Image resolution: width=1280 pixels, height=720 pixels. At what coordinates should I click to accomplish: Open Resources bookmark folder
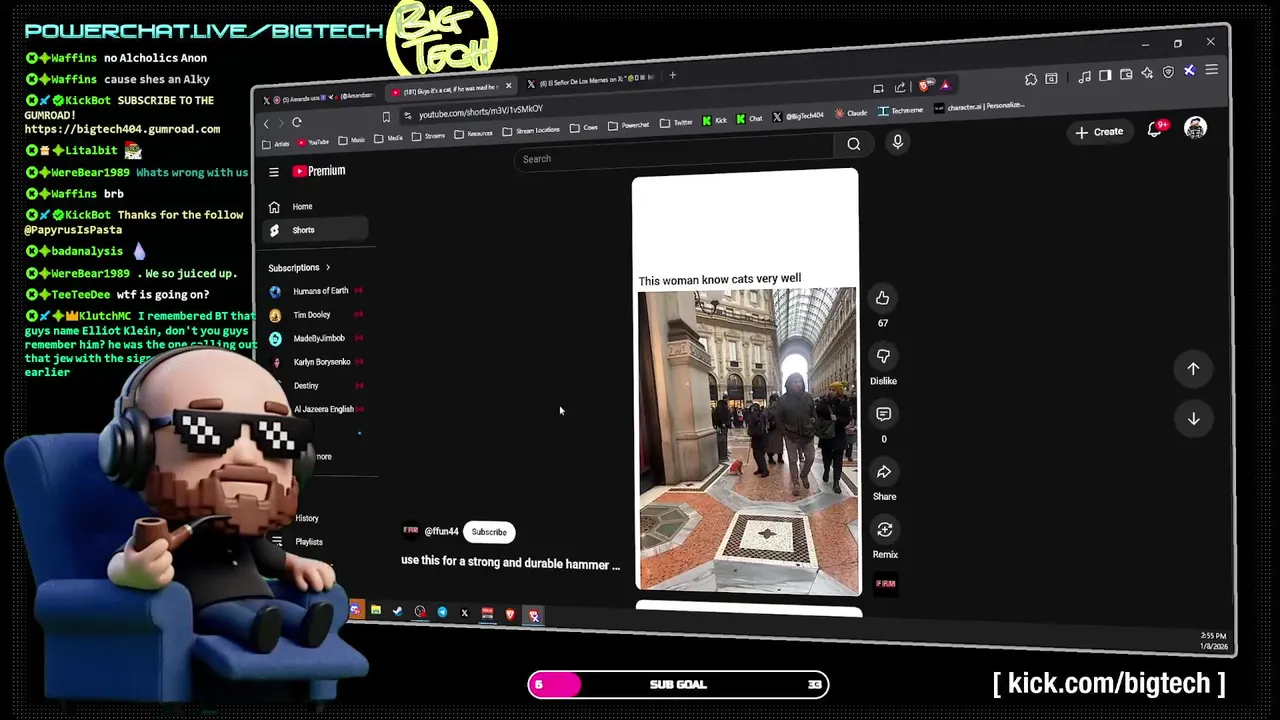coord(474,134)
